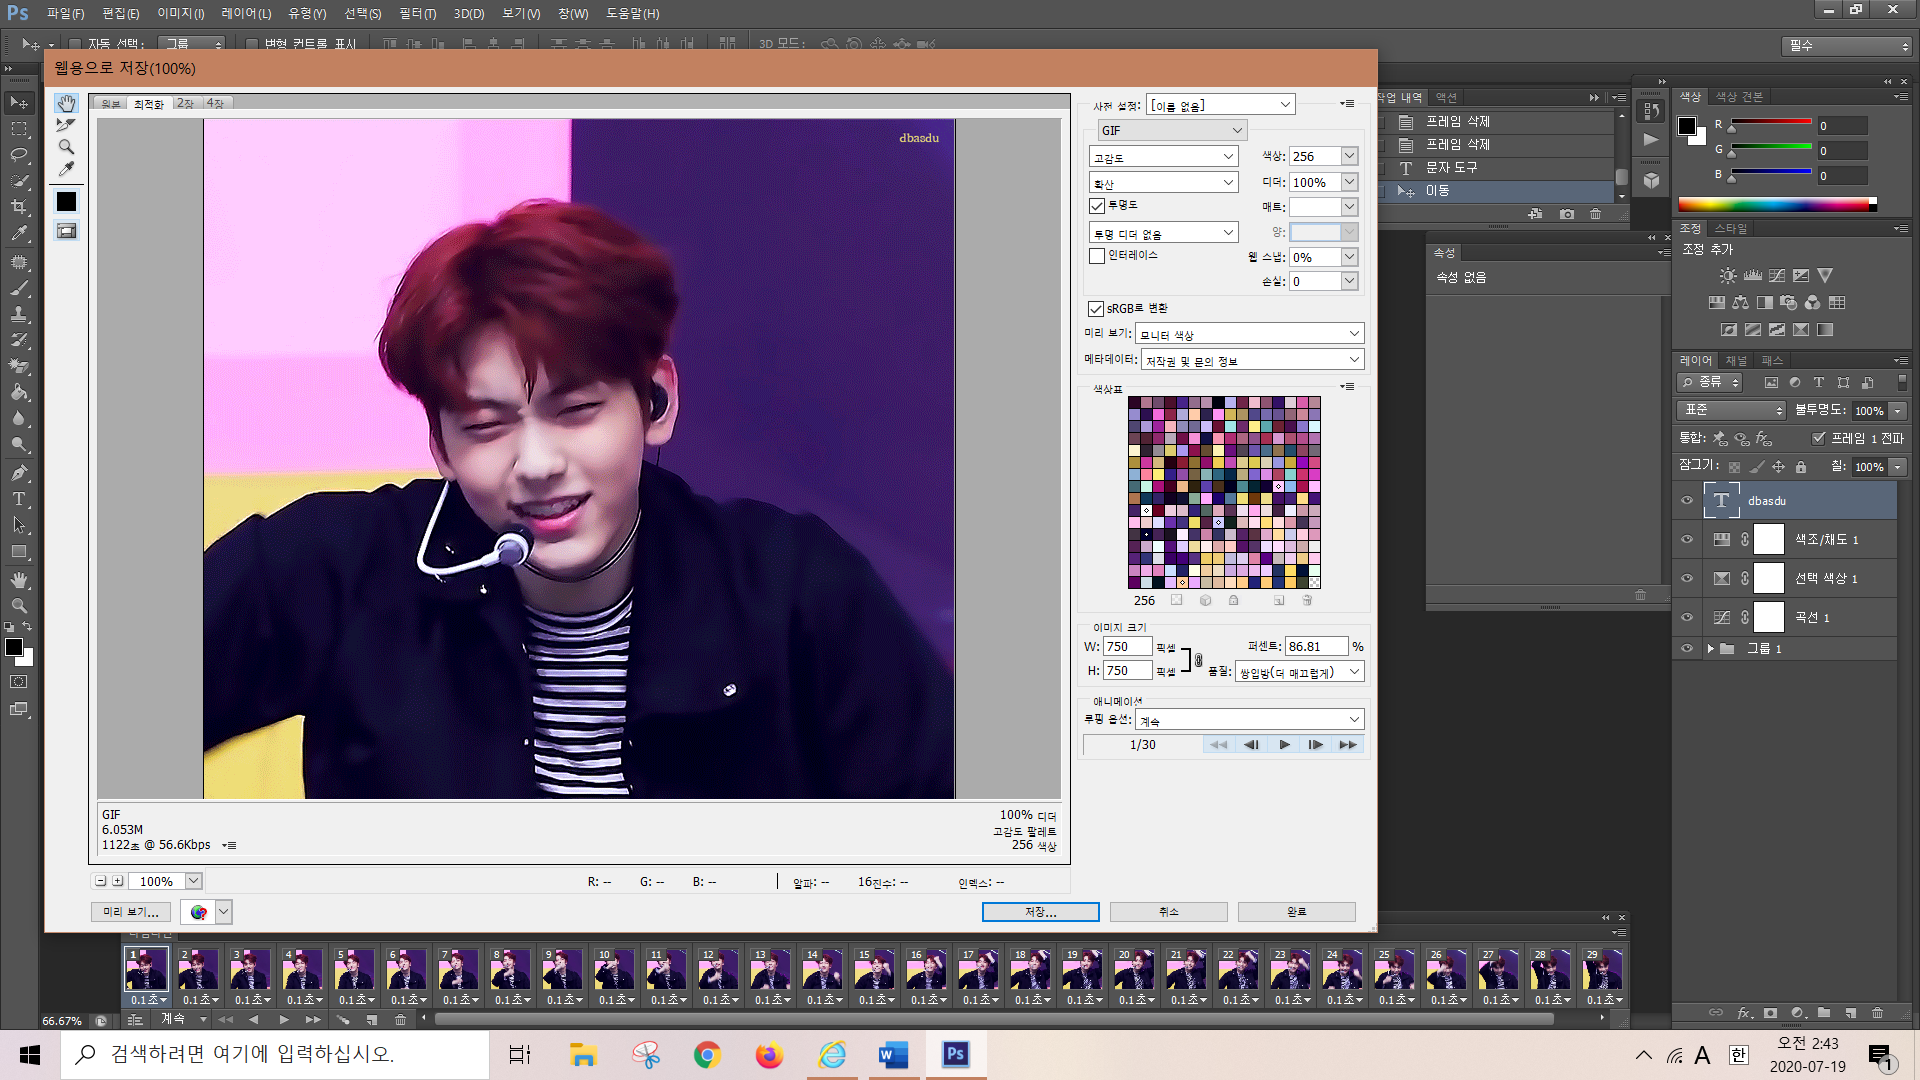Select the Hand tool in save dialog

(x=66, y=103)
